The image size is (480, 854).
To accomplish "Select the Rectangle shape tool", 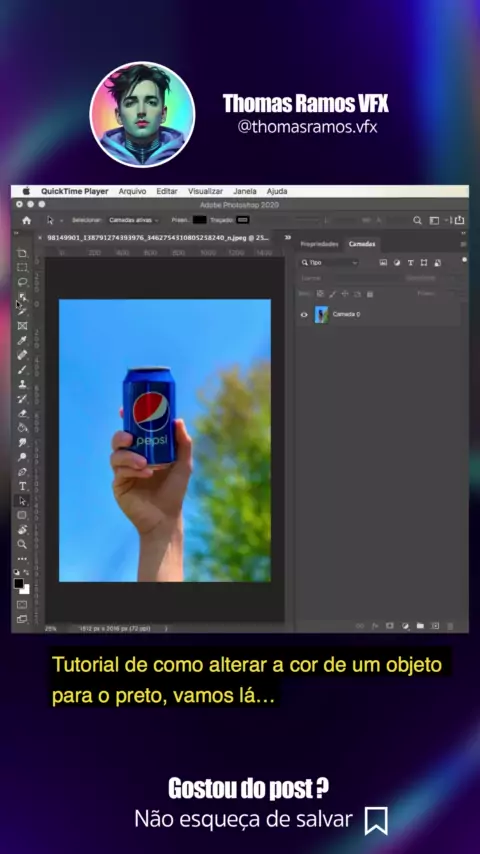I will [x=22, y=515].
